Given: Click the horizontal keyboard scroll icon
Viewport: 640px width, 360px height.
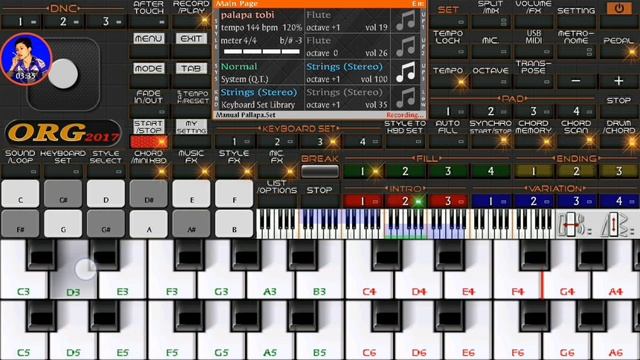Looking at the screenshot, I should point(575,224).
